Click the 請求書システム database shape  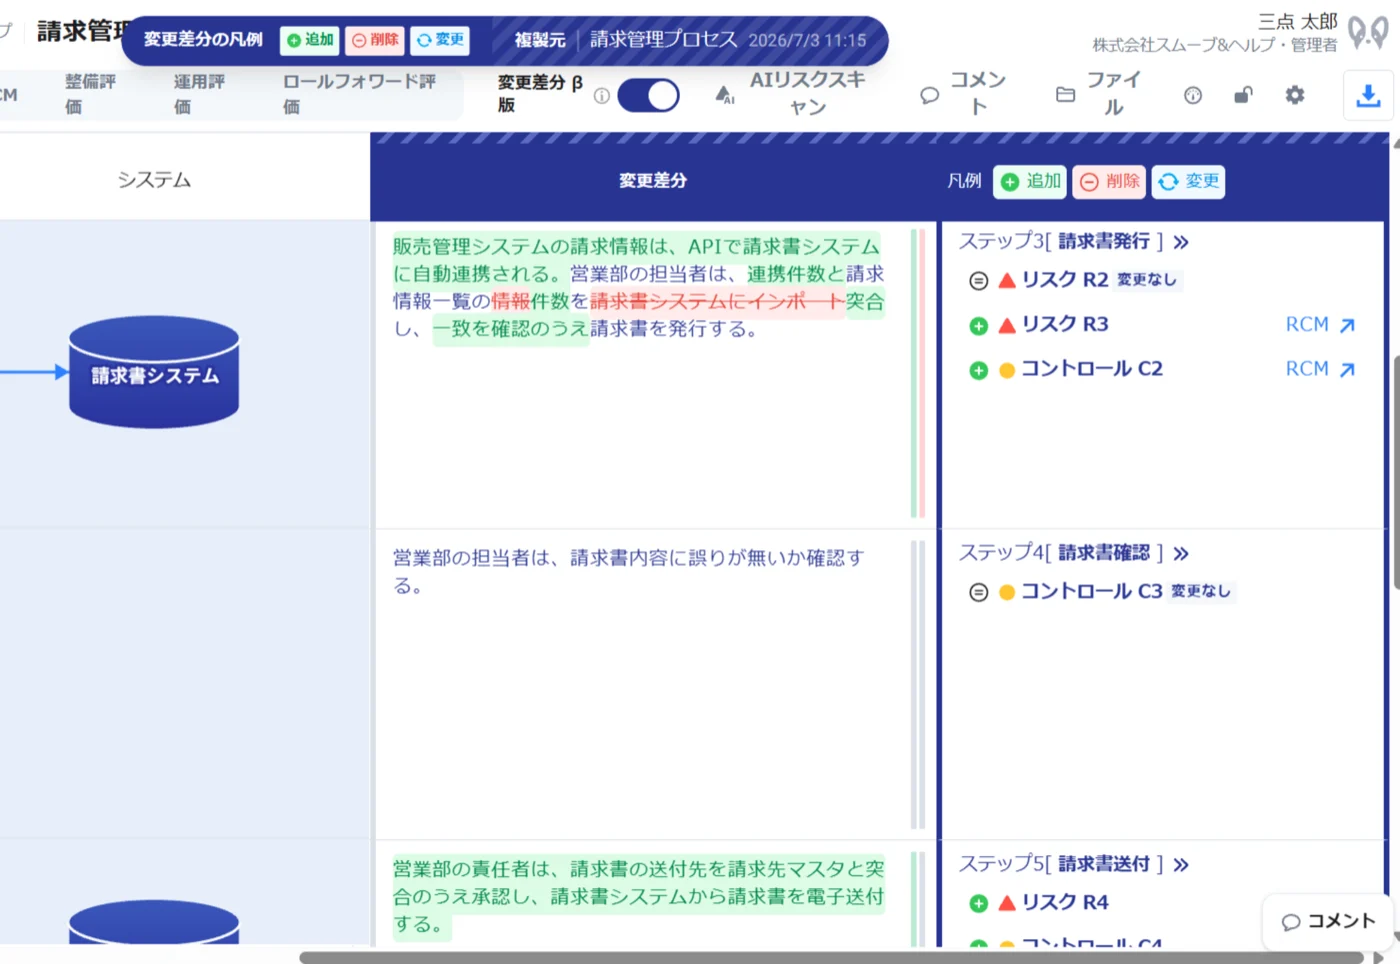point(154,373)
